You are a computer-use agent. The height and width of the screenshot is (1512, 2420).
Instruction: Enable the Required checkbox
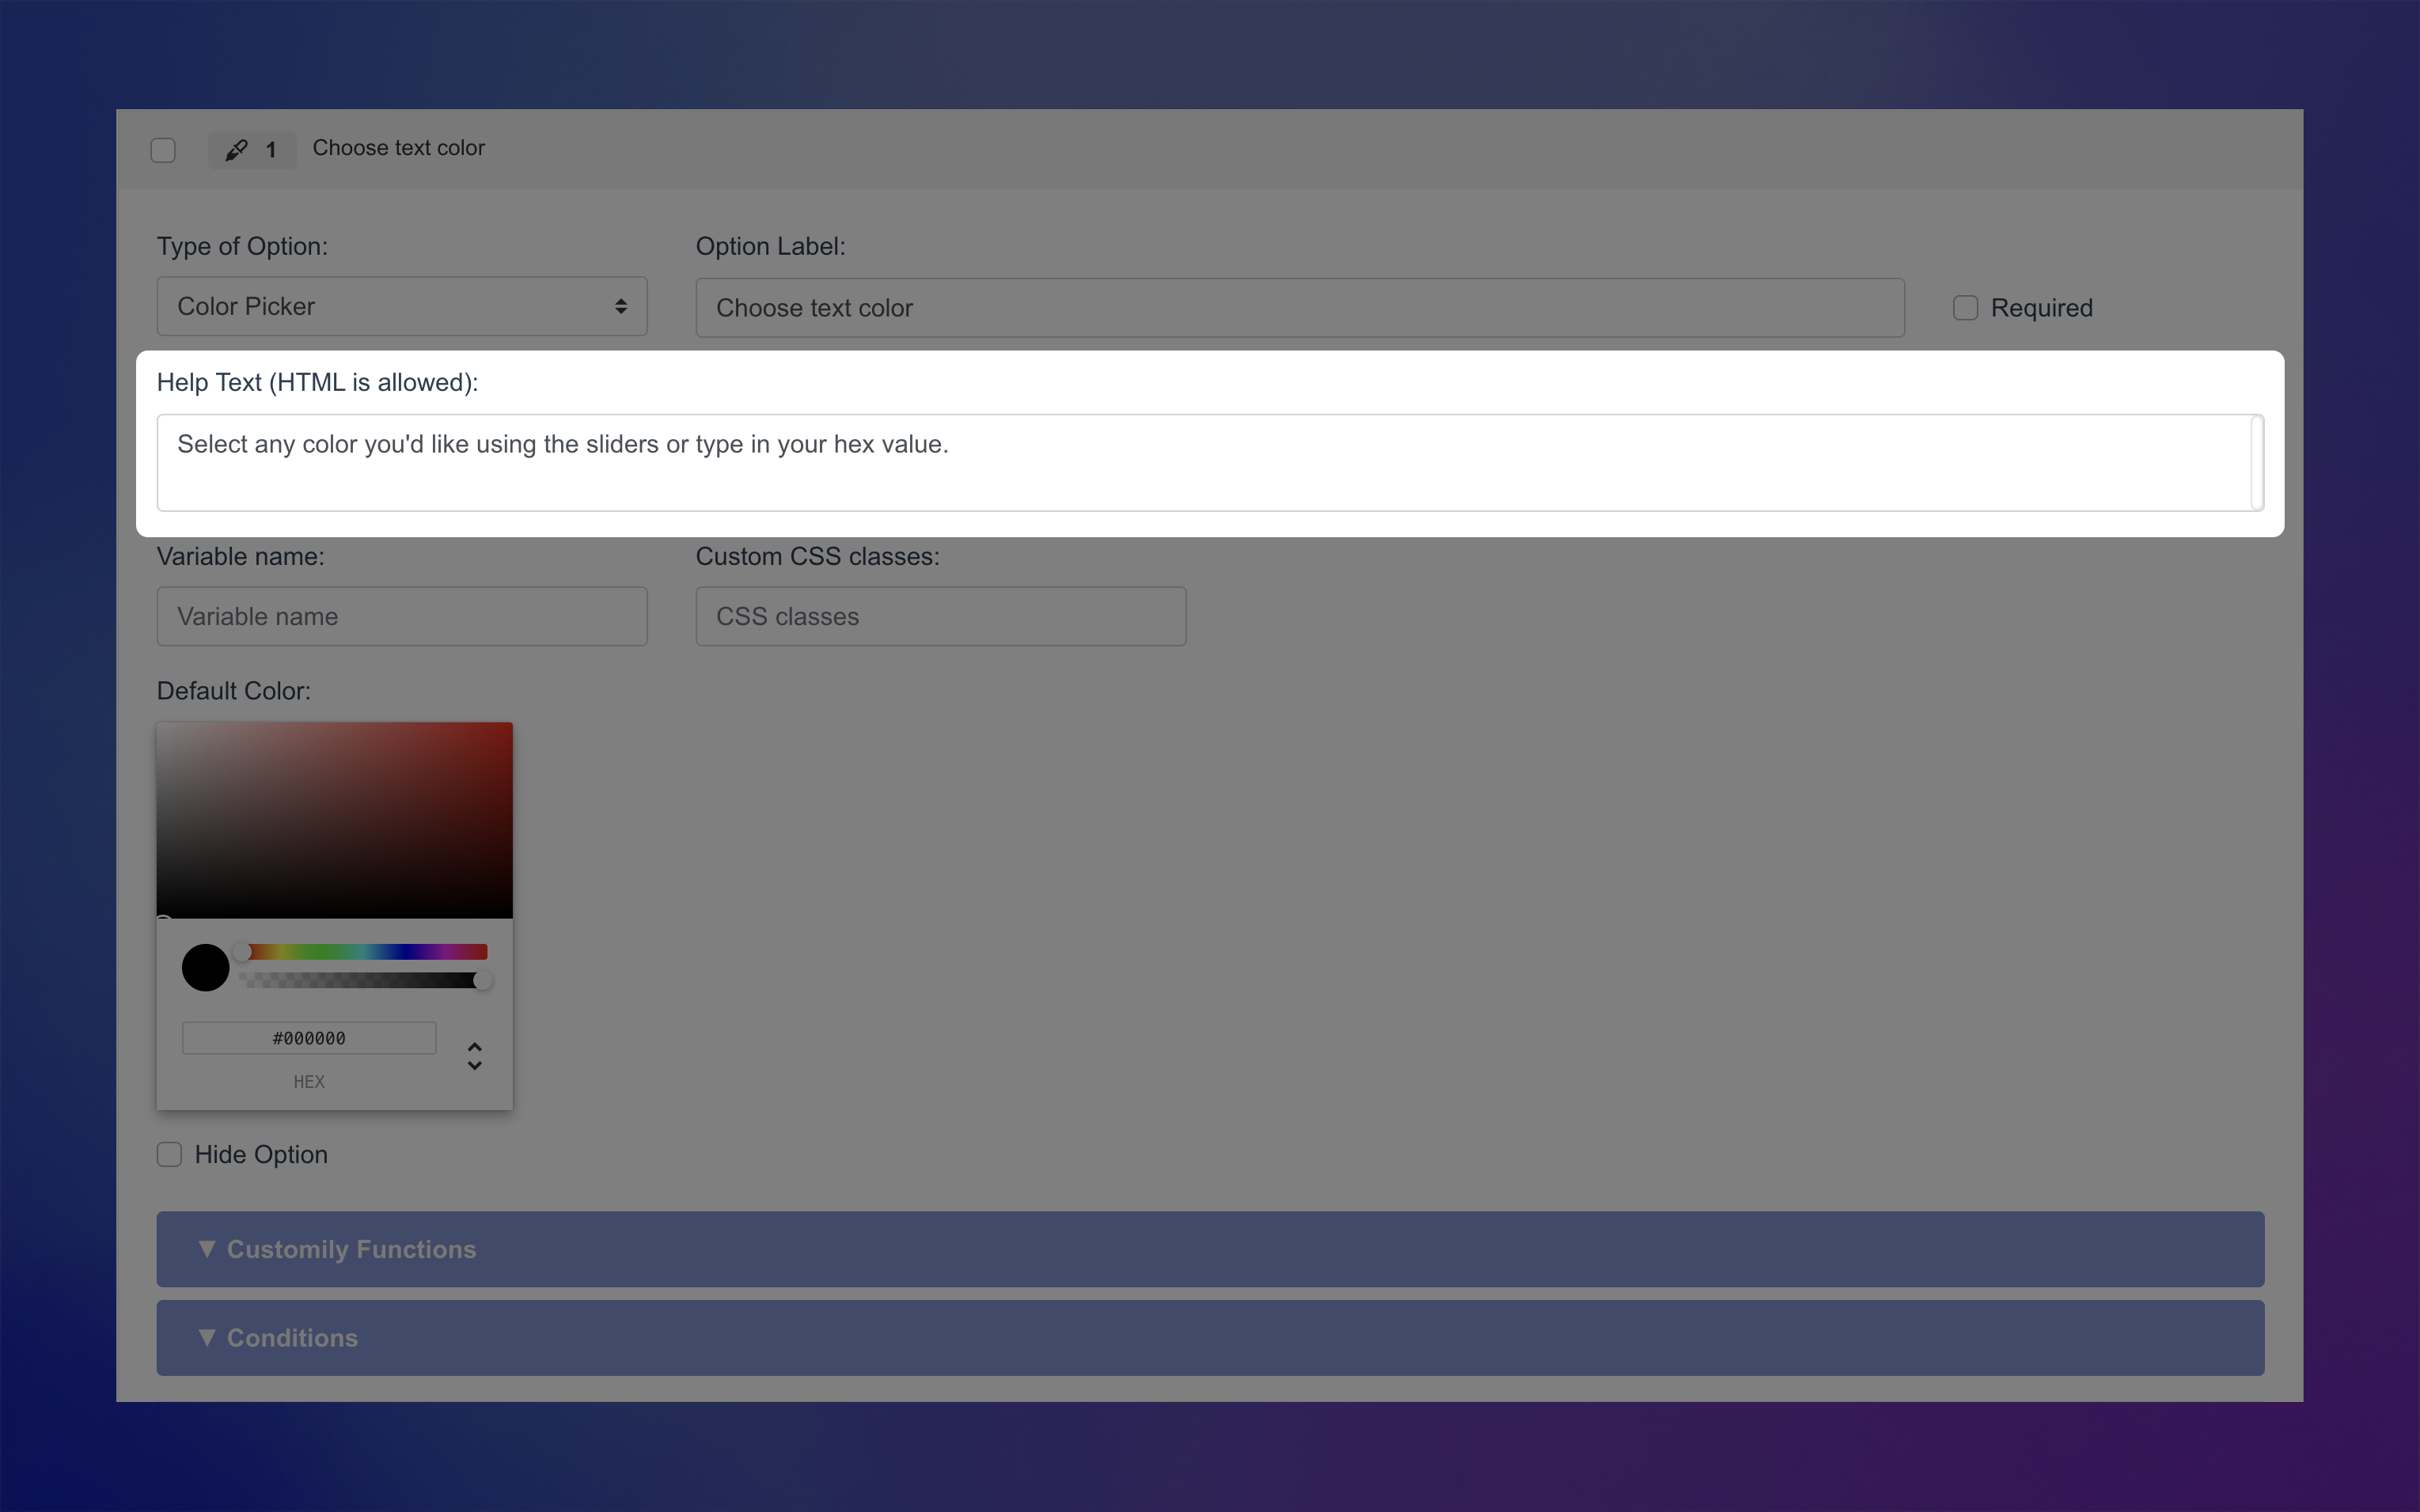(1965, 308)
